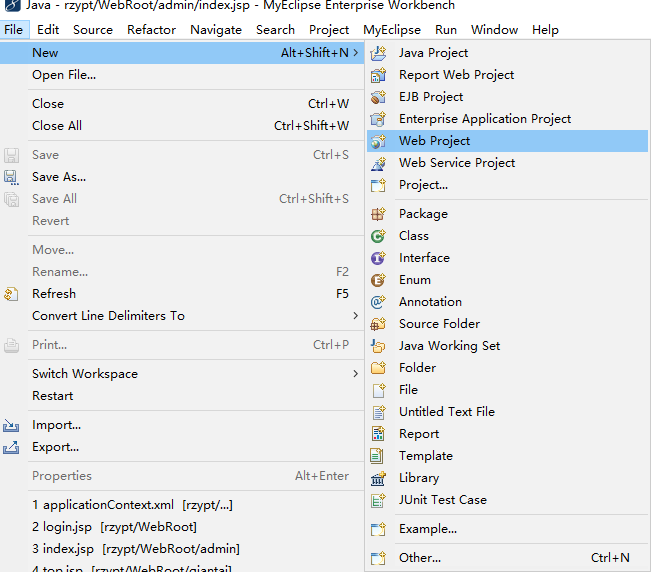Open the Search menu
Screen dimensions: 651x572
click(x=275, y=30)
